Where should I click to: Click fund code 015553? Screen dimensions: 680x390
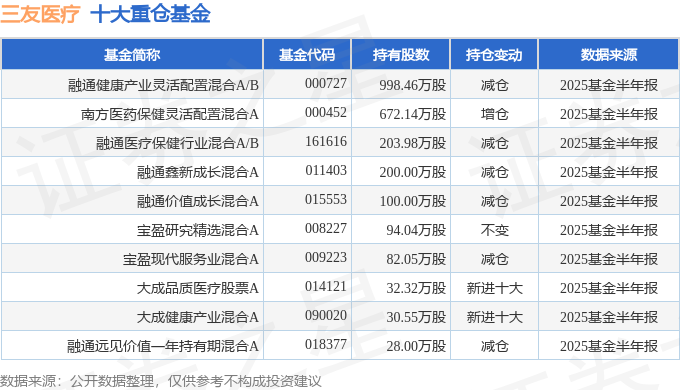coord(326,200)
